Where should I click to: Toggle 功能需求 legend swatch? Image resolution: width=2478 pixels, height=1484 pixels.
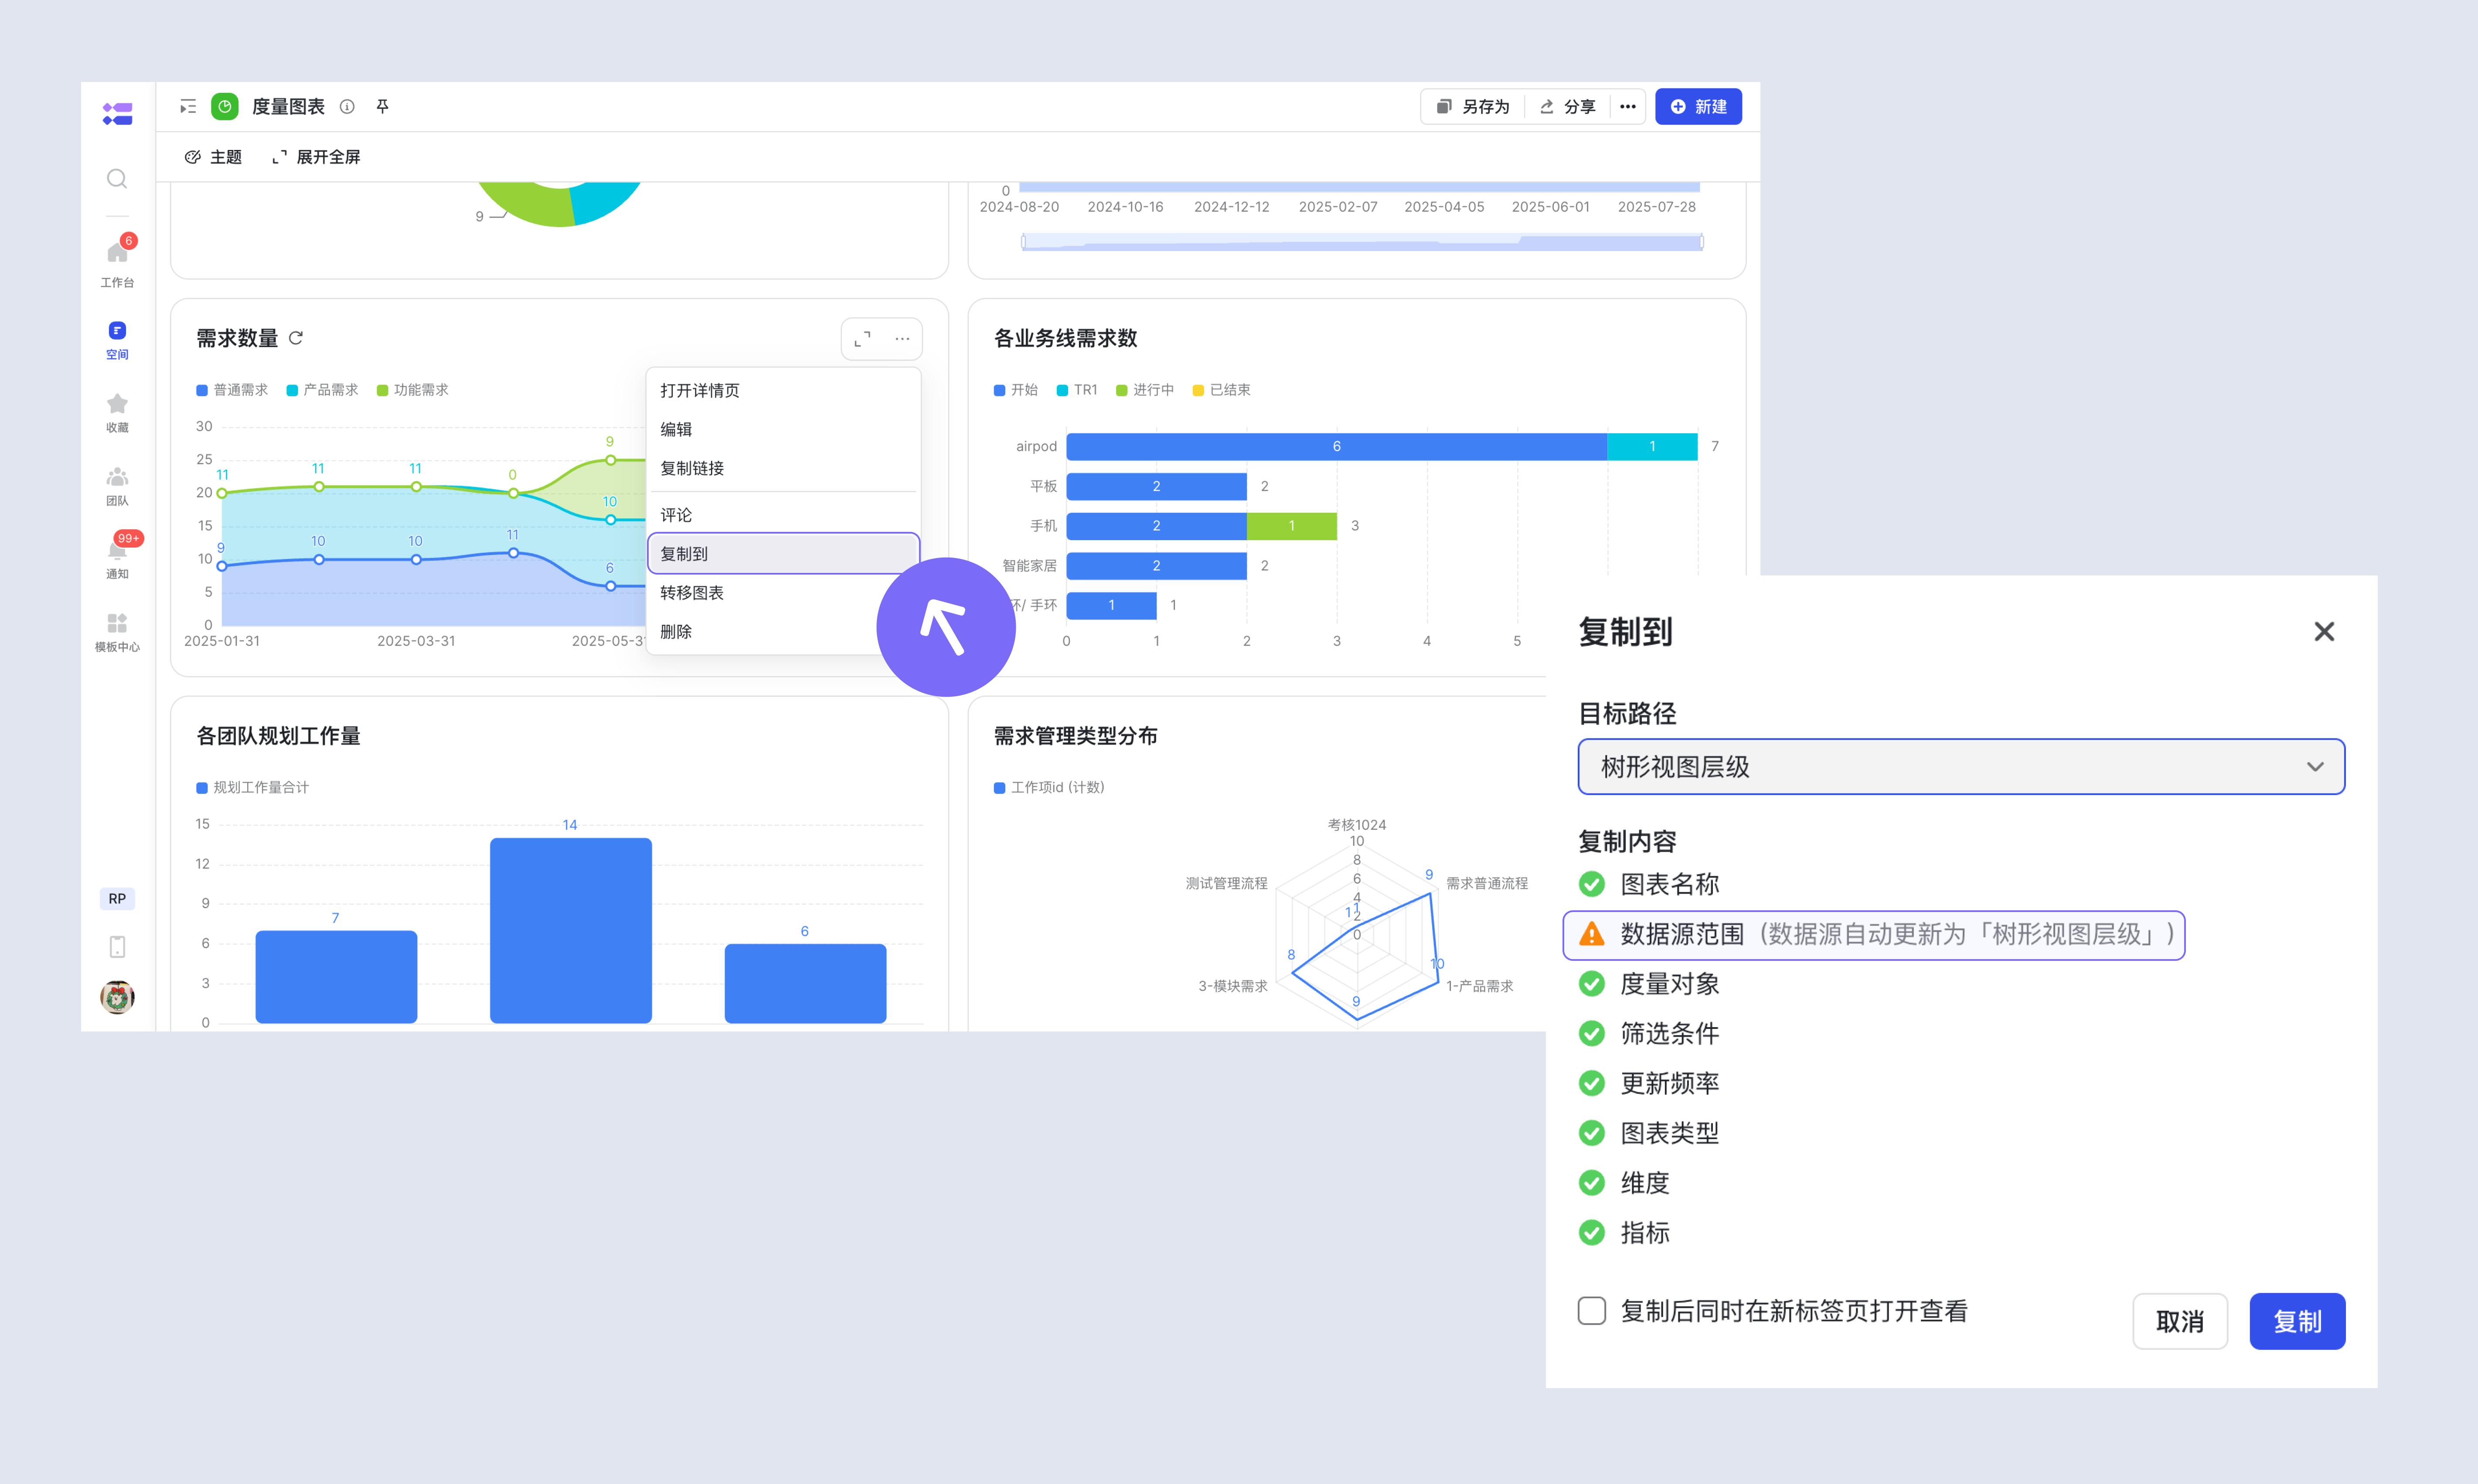pyautogui.click(x=382, y=390)
